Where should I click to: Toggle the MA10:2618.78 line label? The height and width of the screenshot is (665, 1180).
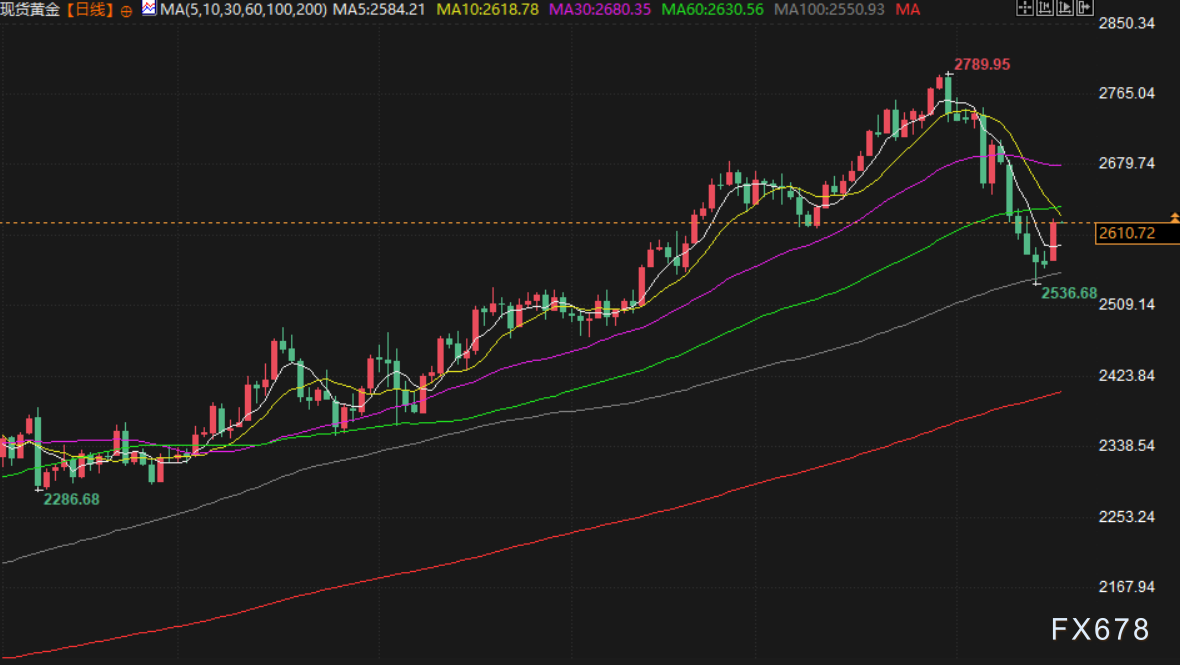pos(487,9)
